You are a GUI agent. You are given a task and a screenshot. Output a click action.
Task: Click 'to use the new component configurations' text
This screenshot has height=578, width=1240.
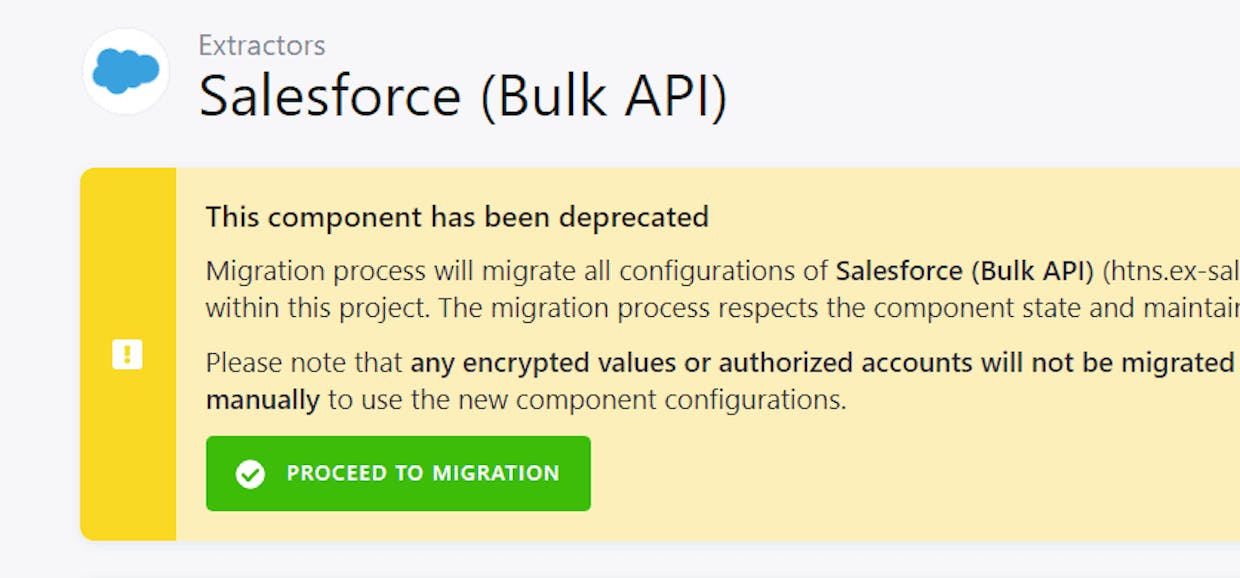(x=587, y=401)
